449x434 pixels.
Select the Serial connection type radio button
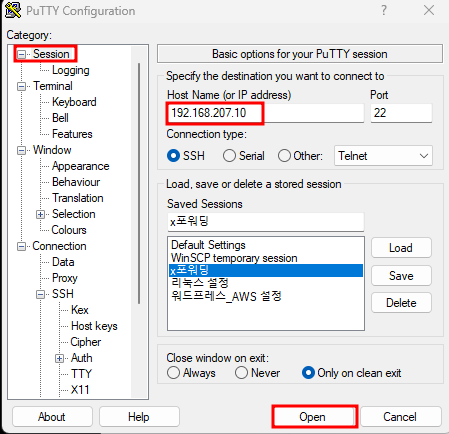(x=229, y=156)
